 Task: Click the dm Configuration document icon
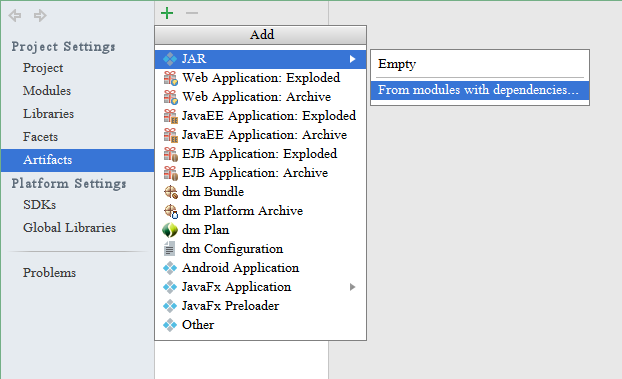click(169, 249)
